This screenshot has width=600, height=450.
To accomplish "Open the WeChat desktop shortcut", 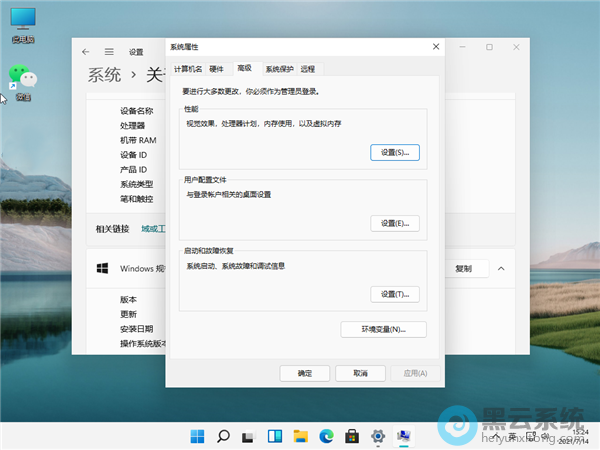I will click(x=21, y=78).
